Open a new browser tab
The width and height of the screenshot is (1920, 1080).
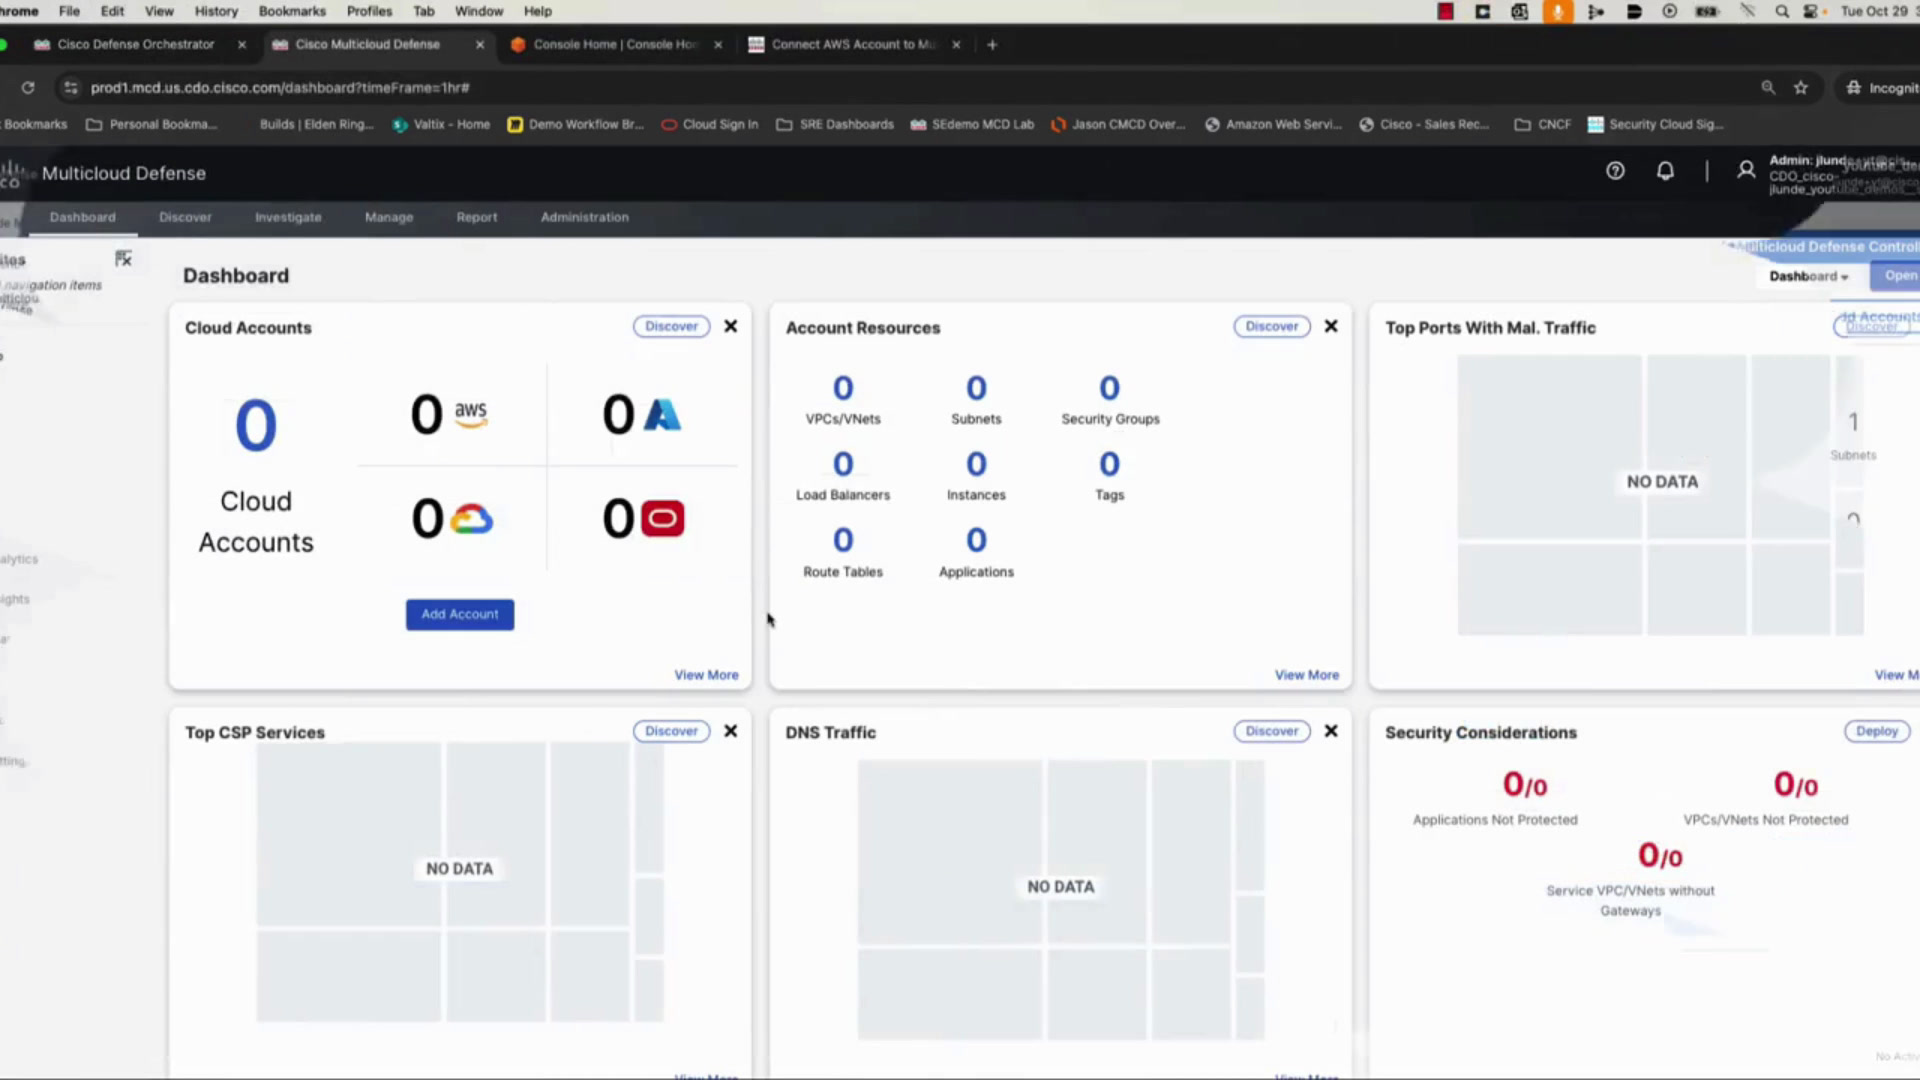[992, 45]
